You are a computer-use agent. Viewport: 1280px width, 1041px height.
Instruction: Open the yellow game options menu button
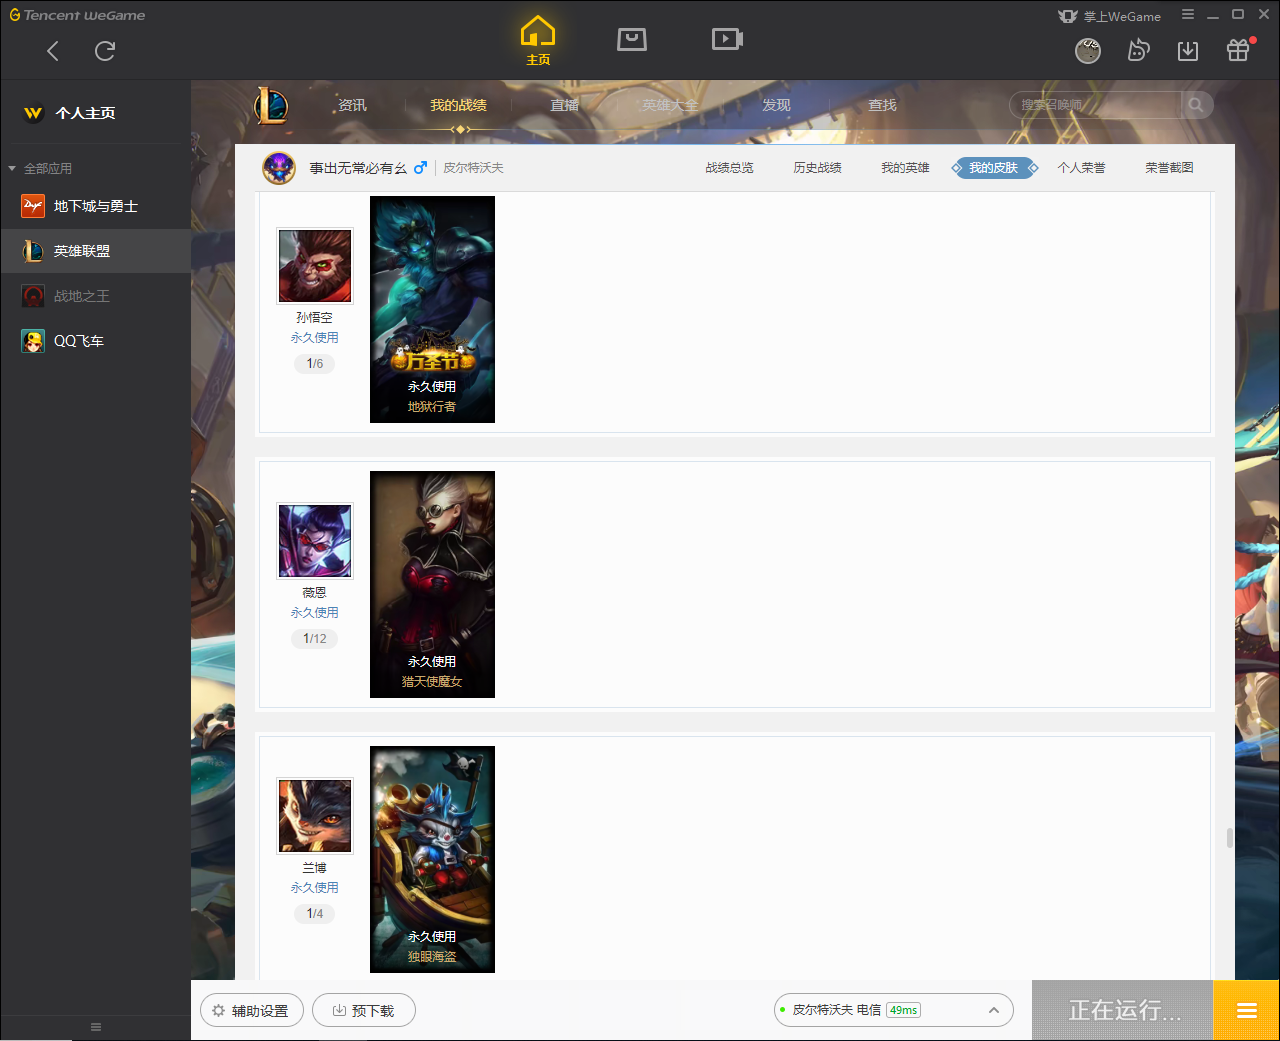[x=1246, y=1010]
